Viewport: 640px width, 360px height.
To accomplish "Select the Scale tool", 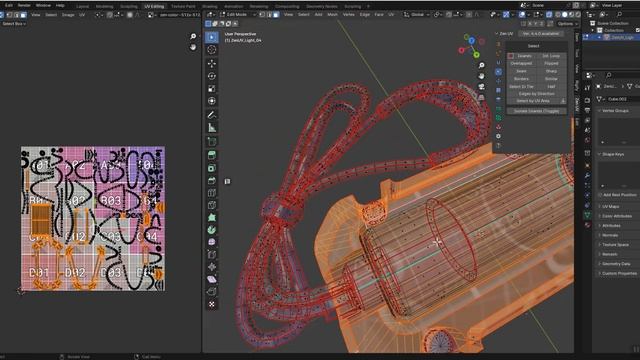I will coord(211,89).
